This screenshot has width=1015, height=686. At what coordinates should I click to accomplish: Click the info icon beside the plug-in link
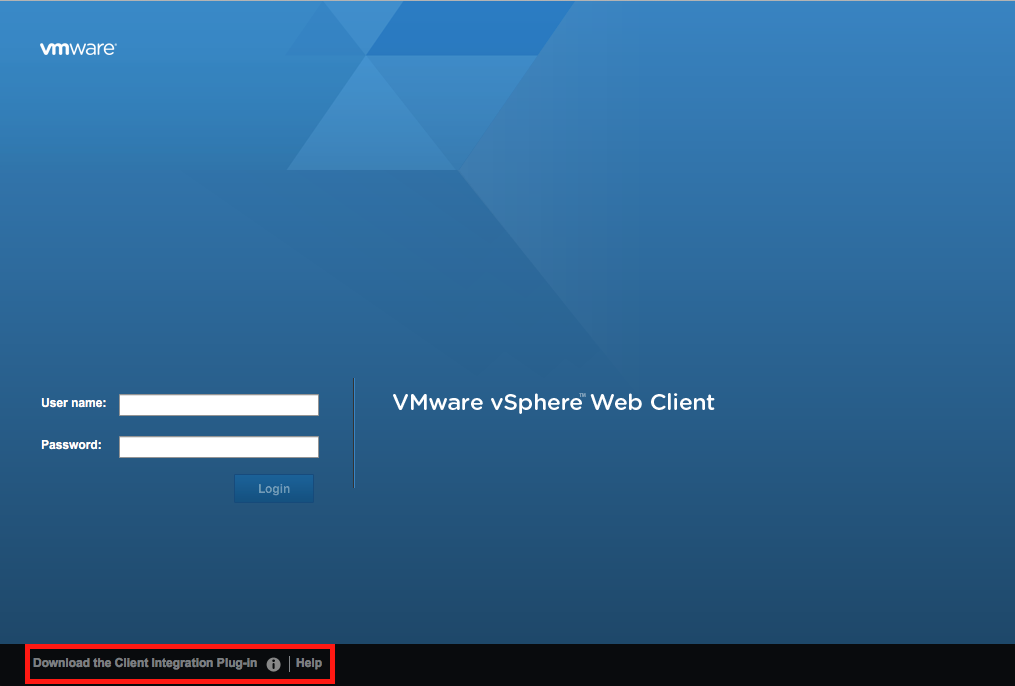coord(273,664)
